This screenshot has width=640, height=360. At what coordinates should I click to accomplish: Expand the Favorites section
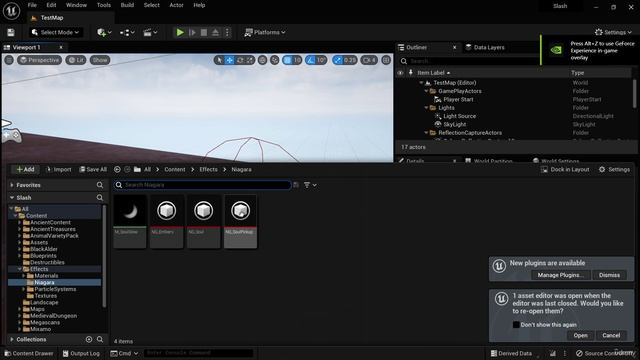coord(12,185)
